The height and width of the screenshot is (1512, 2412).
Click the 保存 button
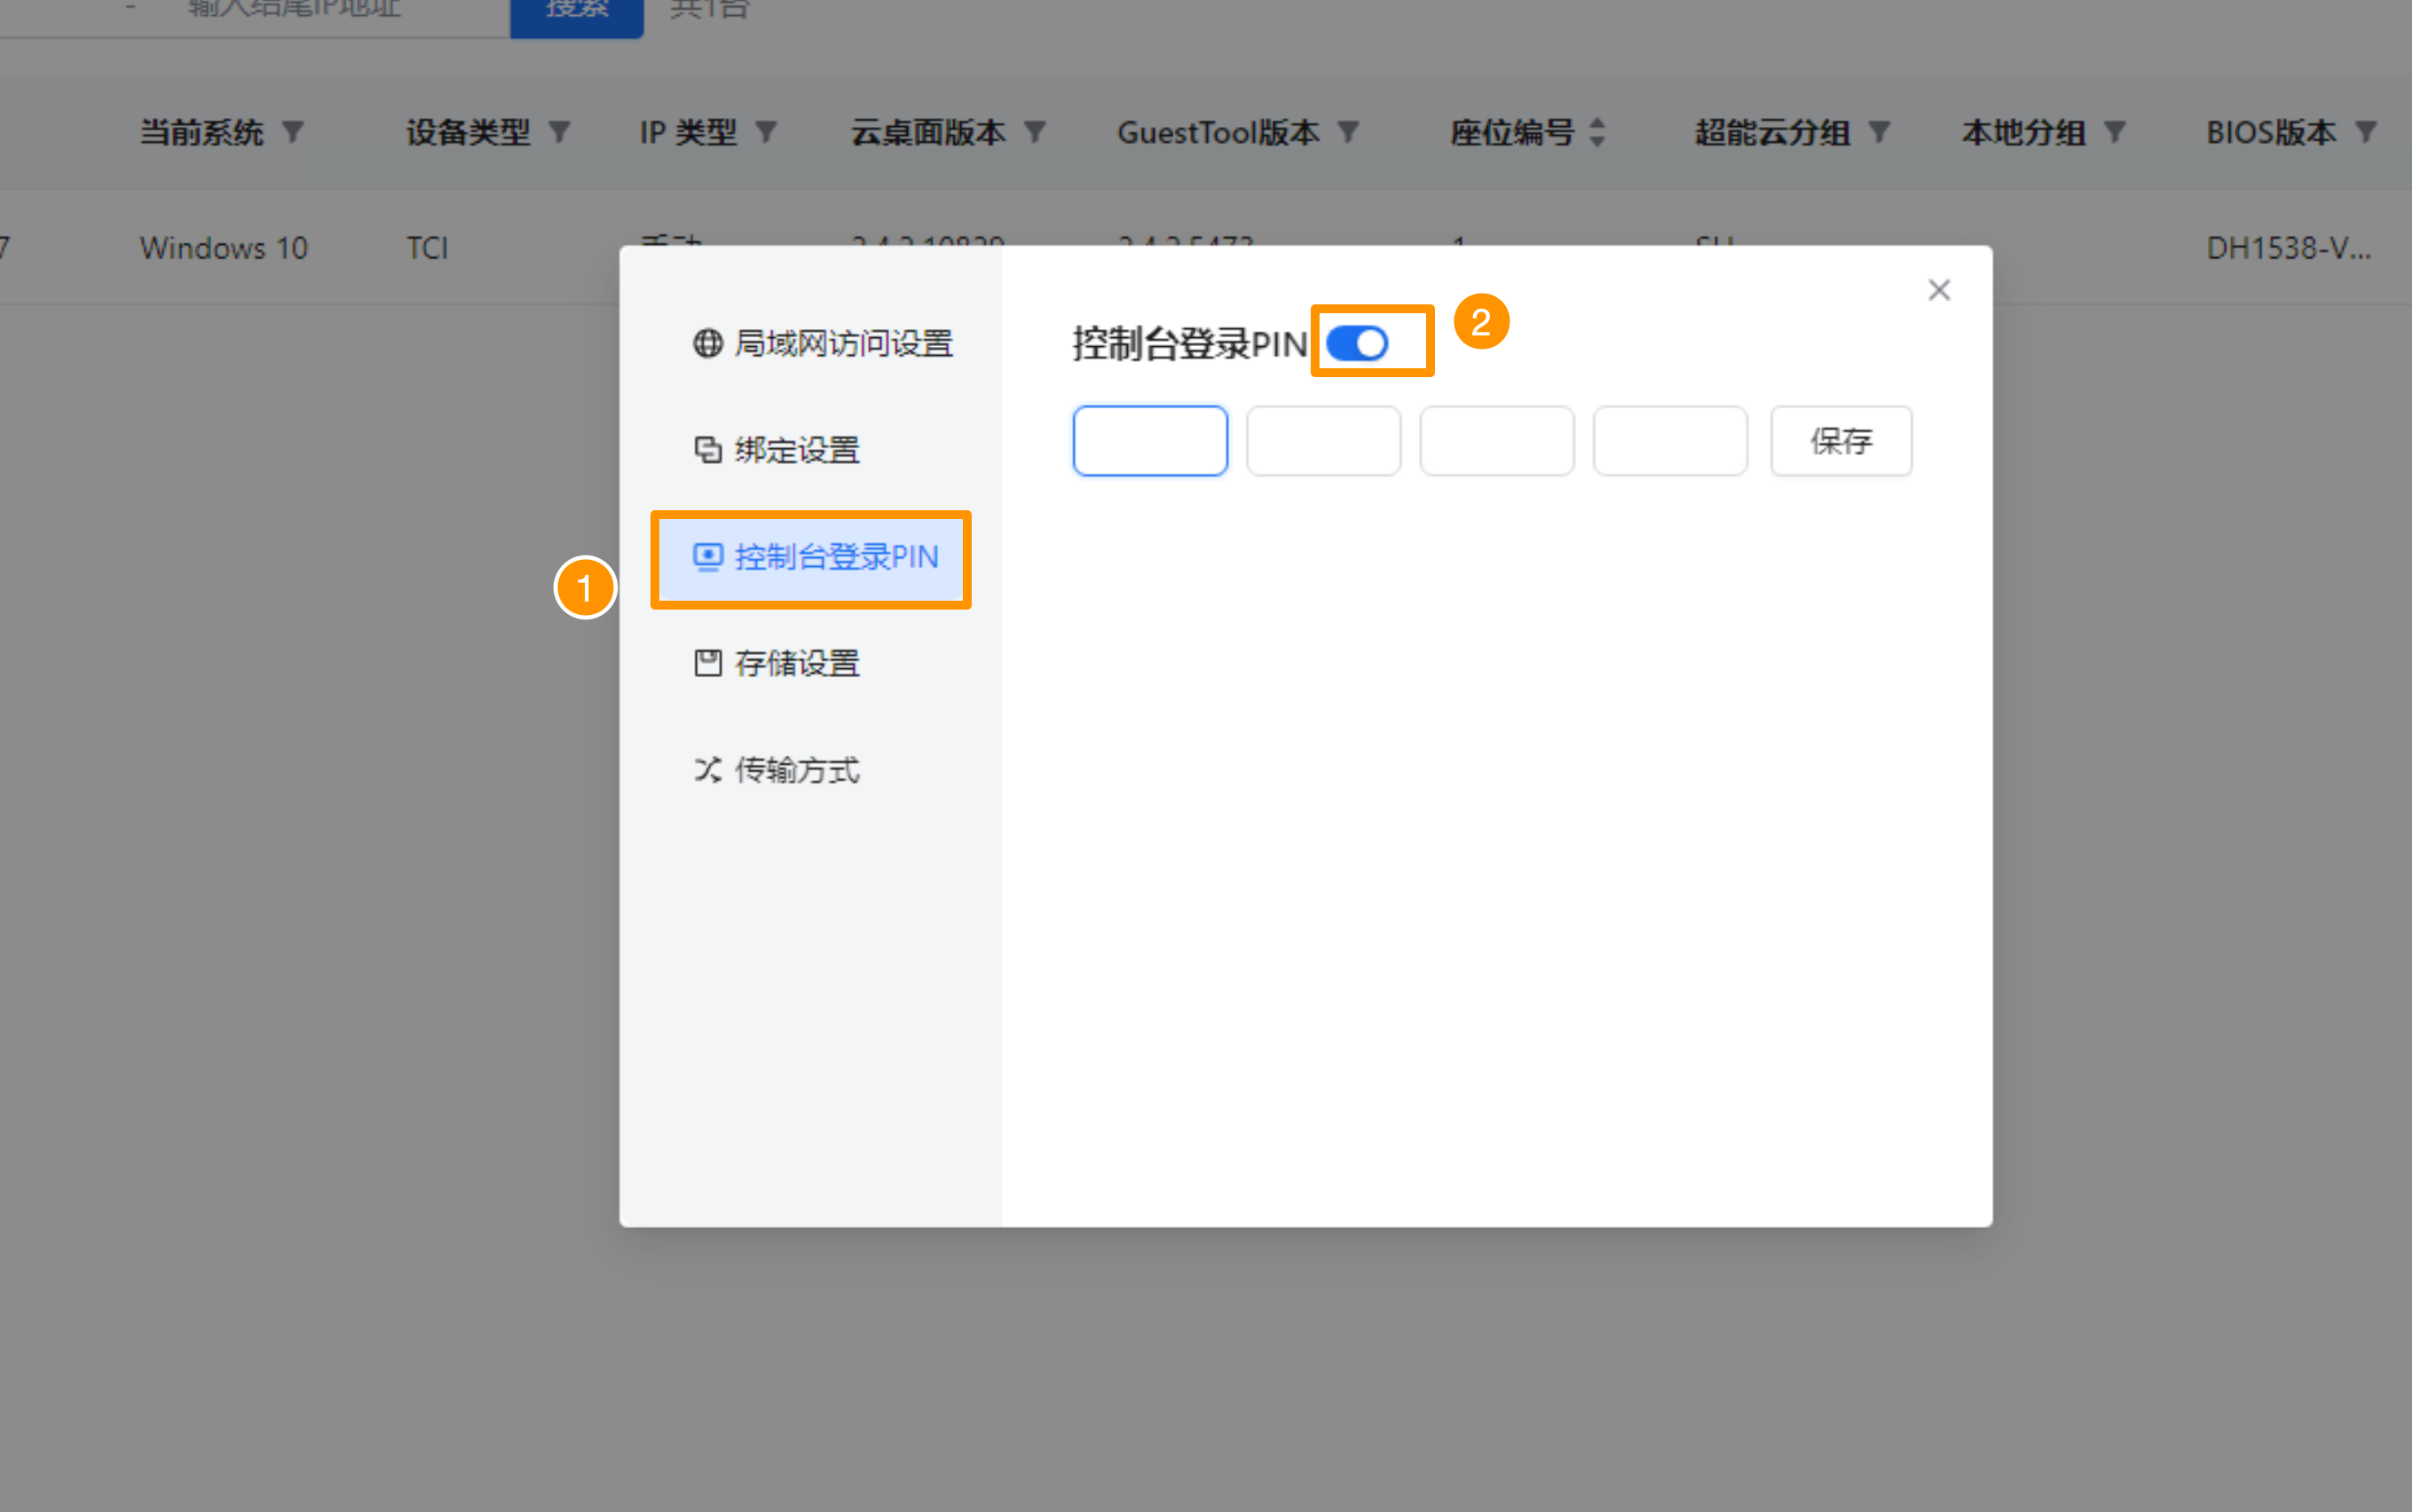click(1841, 441)
